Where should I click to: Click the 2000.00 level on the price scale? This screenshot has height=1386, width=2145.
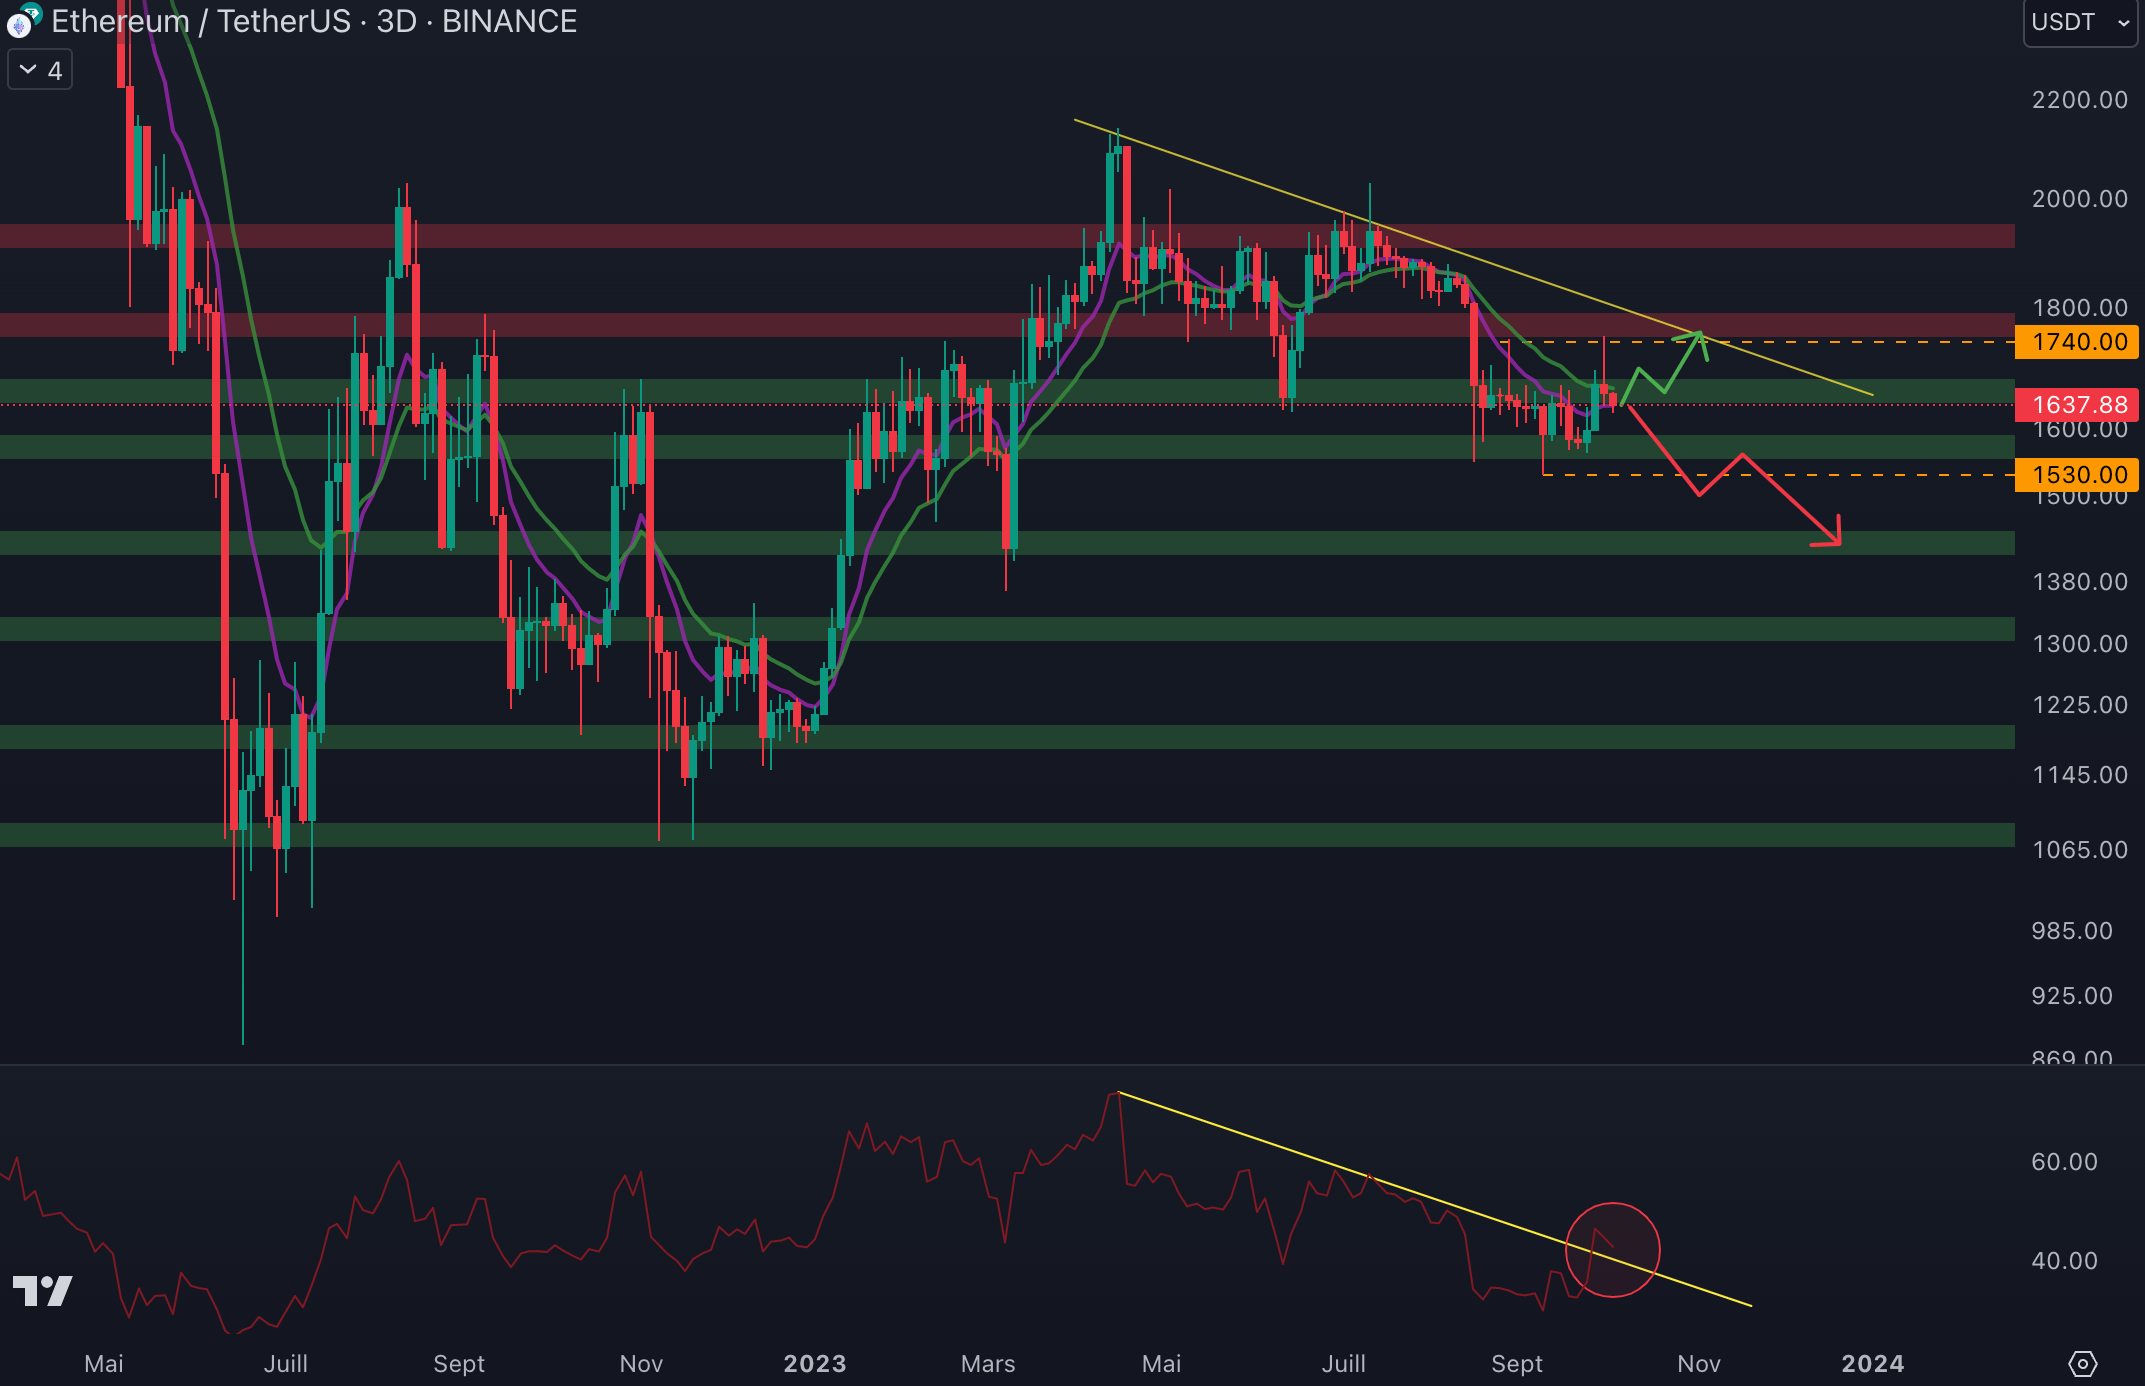pyautogui.click(x=2078, y=199)
